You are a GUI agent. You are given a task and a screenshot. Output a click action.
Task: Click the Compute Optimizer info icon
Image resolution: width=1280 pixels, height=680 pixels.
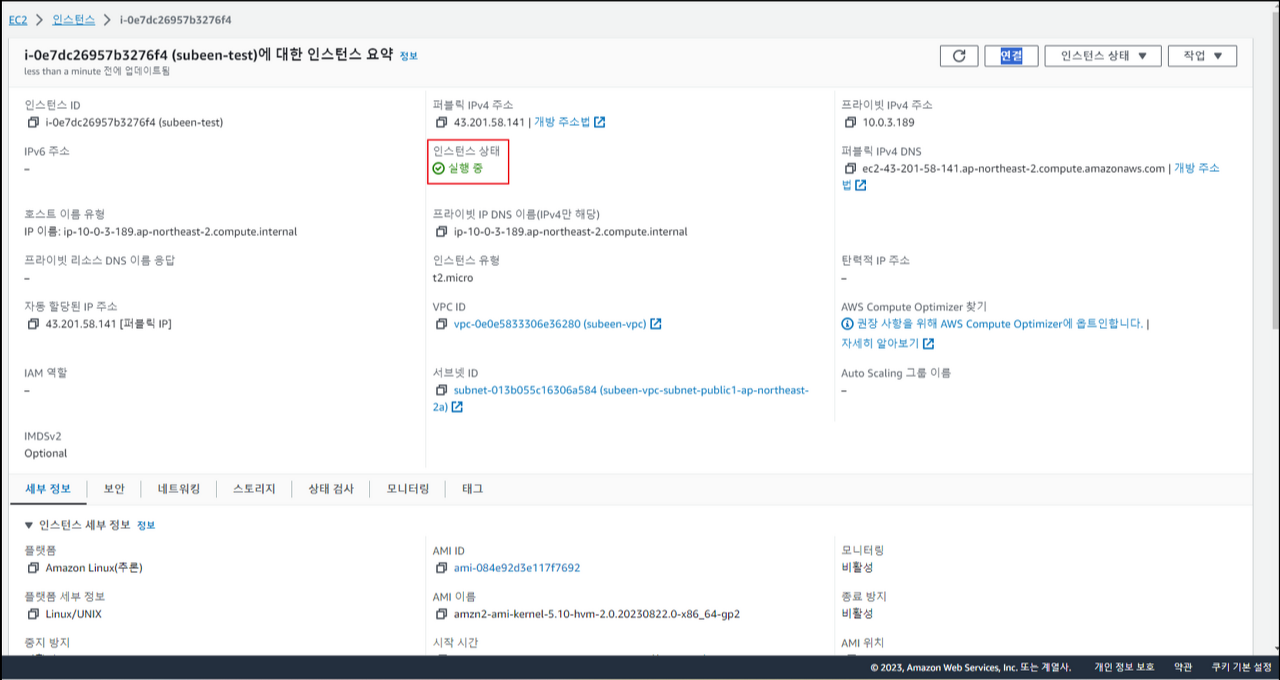pyautogui.click(x=847, y=324)
